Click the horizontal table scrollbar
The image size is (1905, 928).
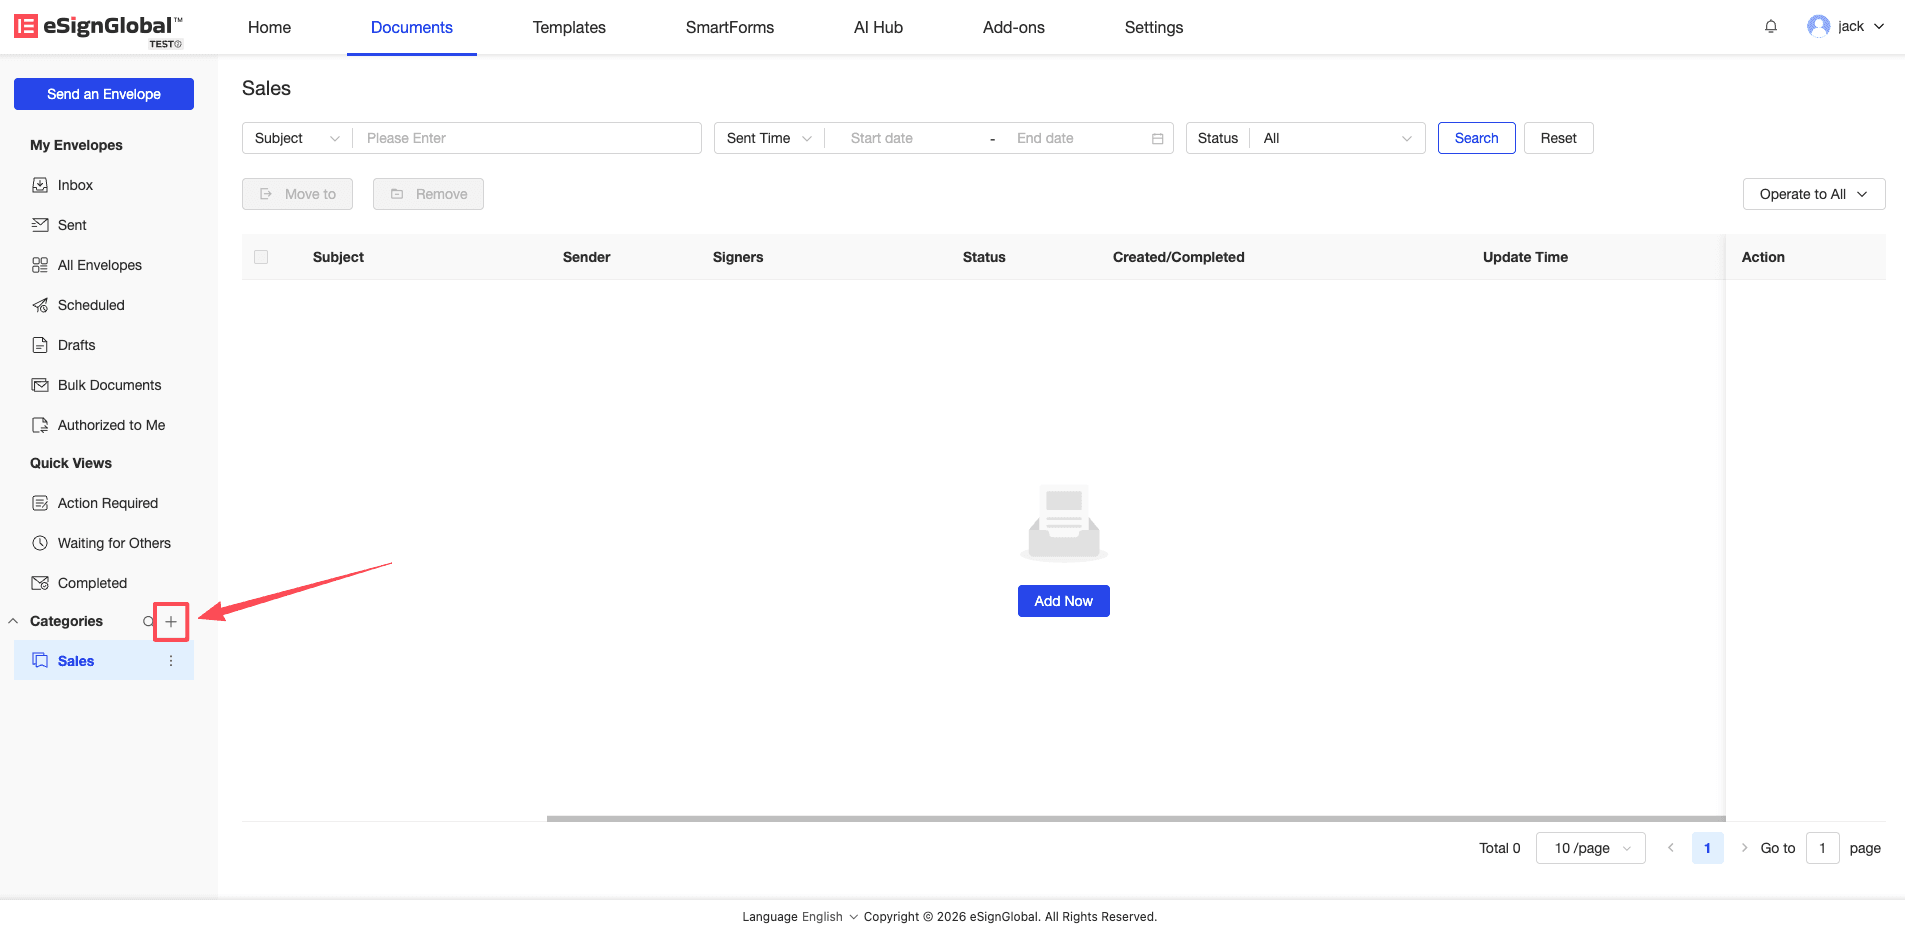point(1135,818)
